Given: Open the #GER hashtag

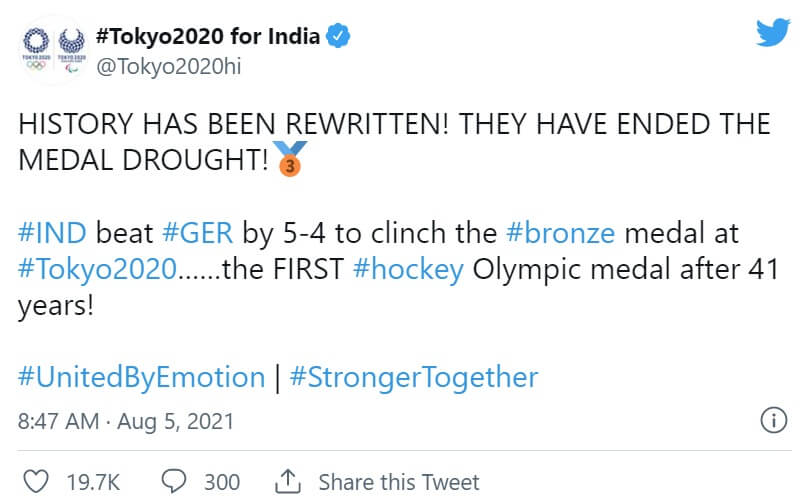Looking at the screenshot, I should pos(198,234).
